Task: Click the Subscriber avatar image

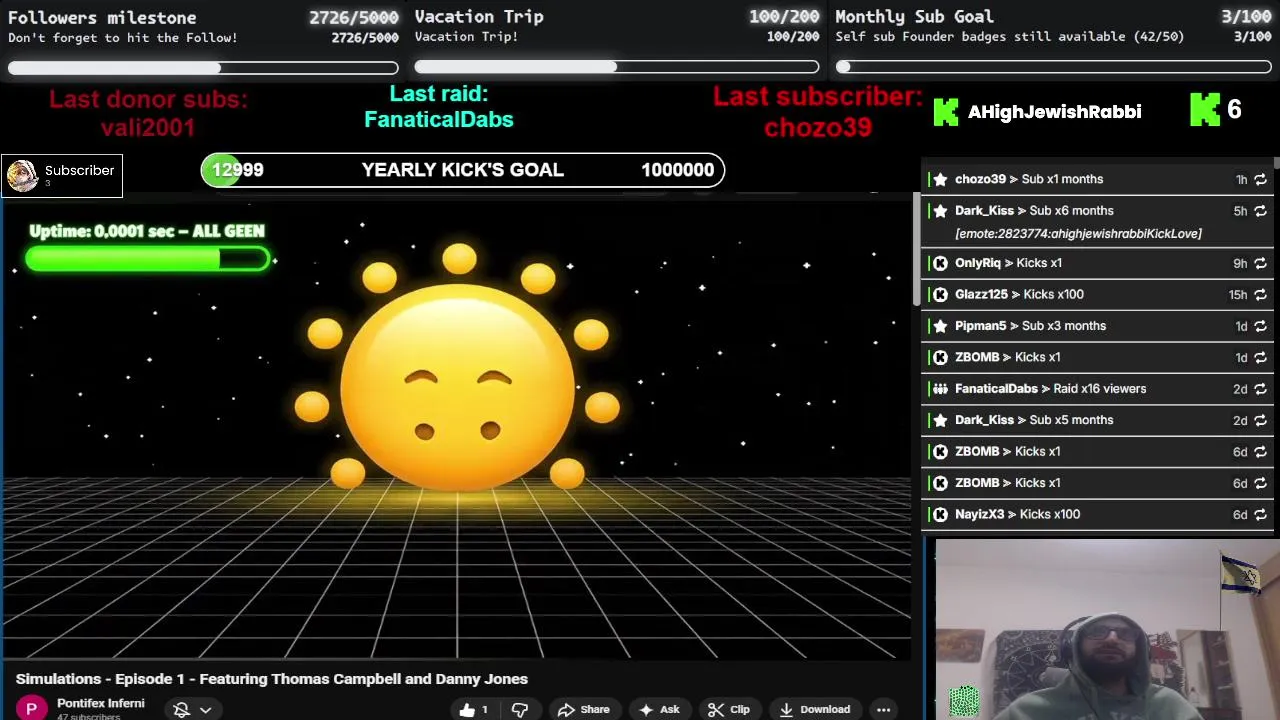Action: click(22, 176)
